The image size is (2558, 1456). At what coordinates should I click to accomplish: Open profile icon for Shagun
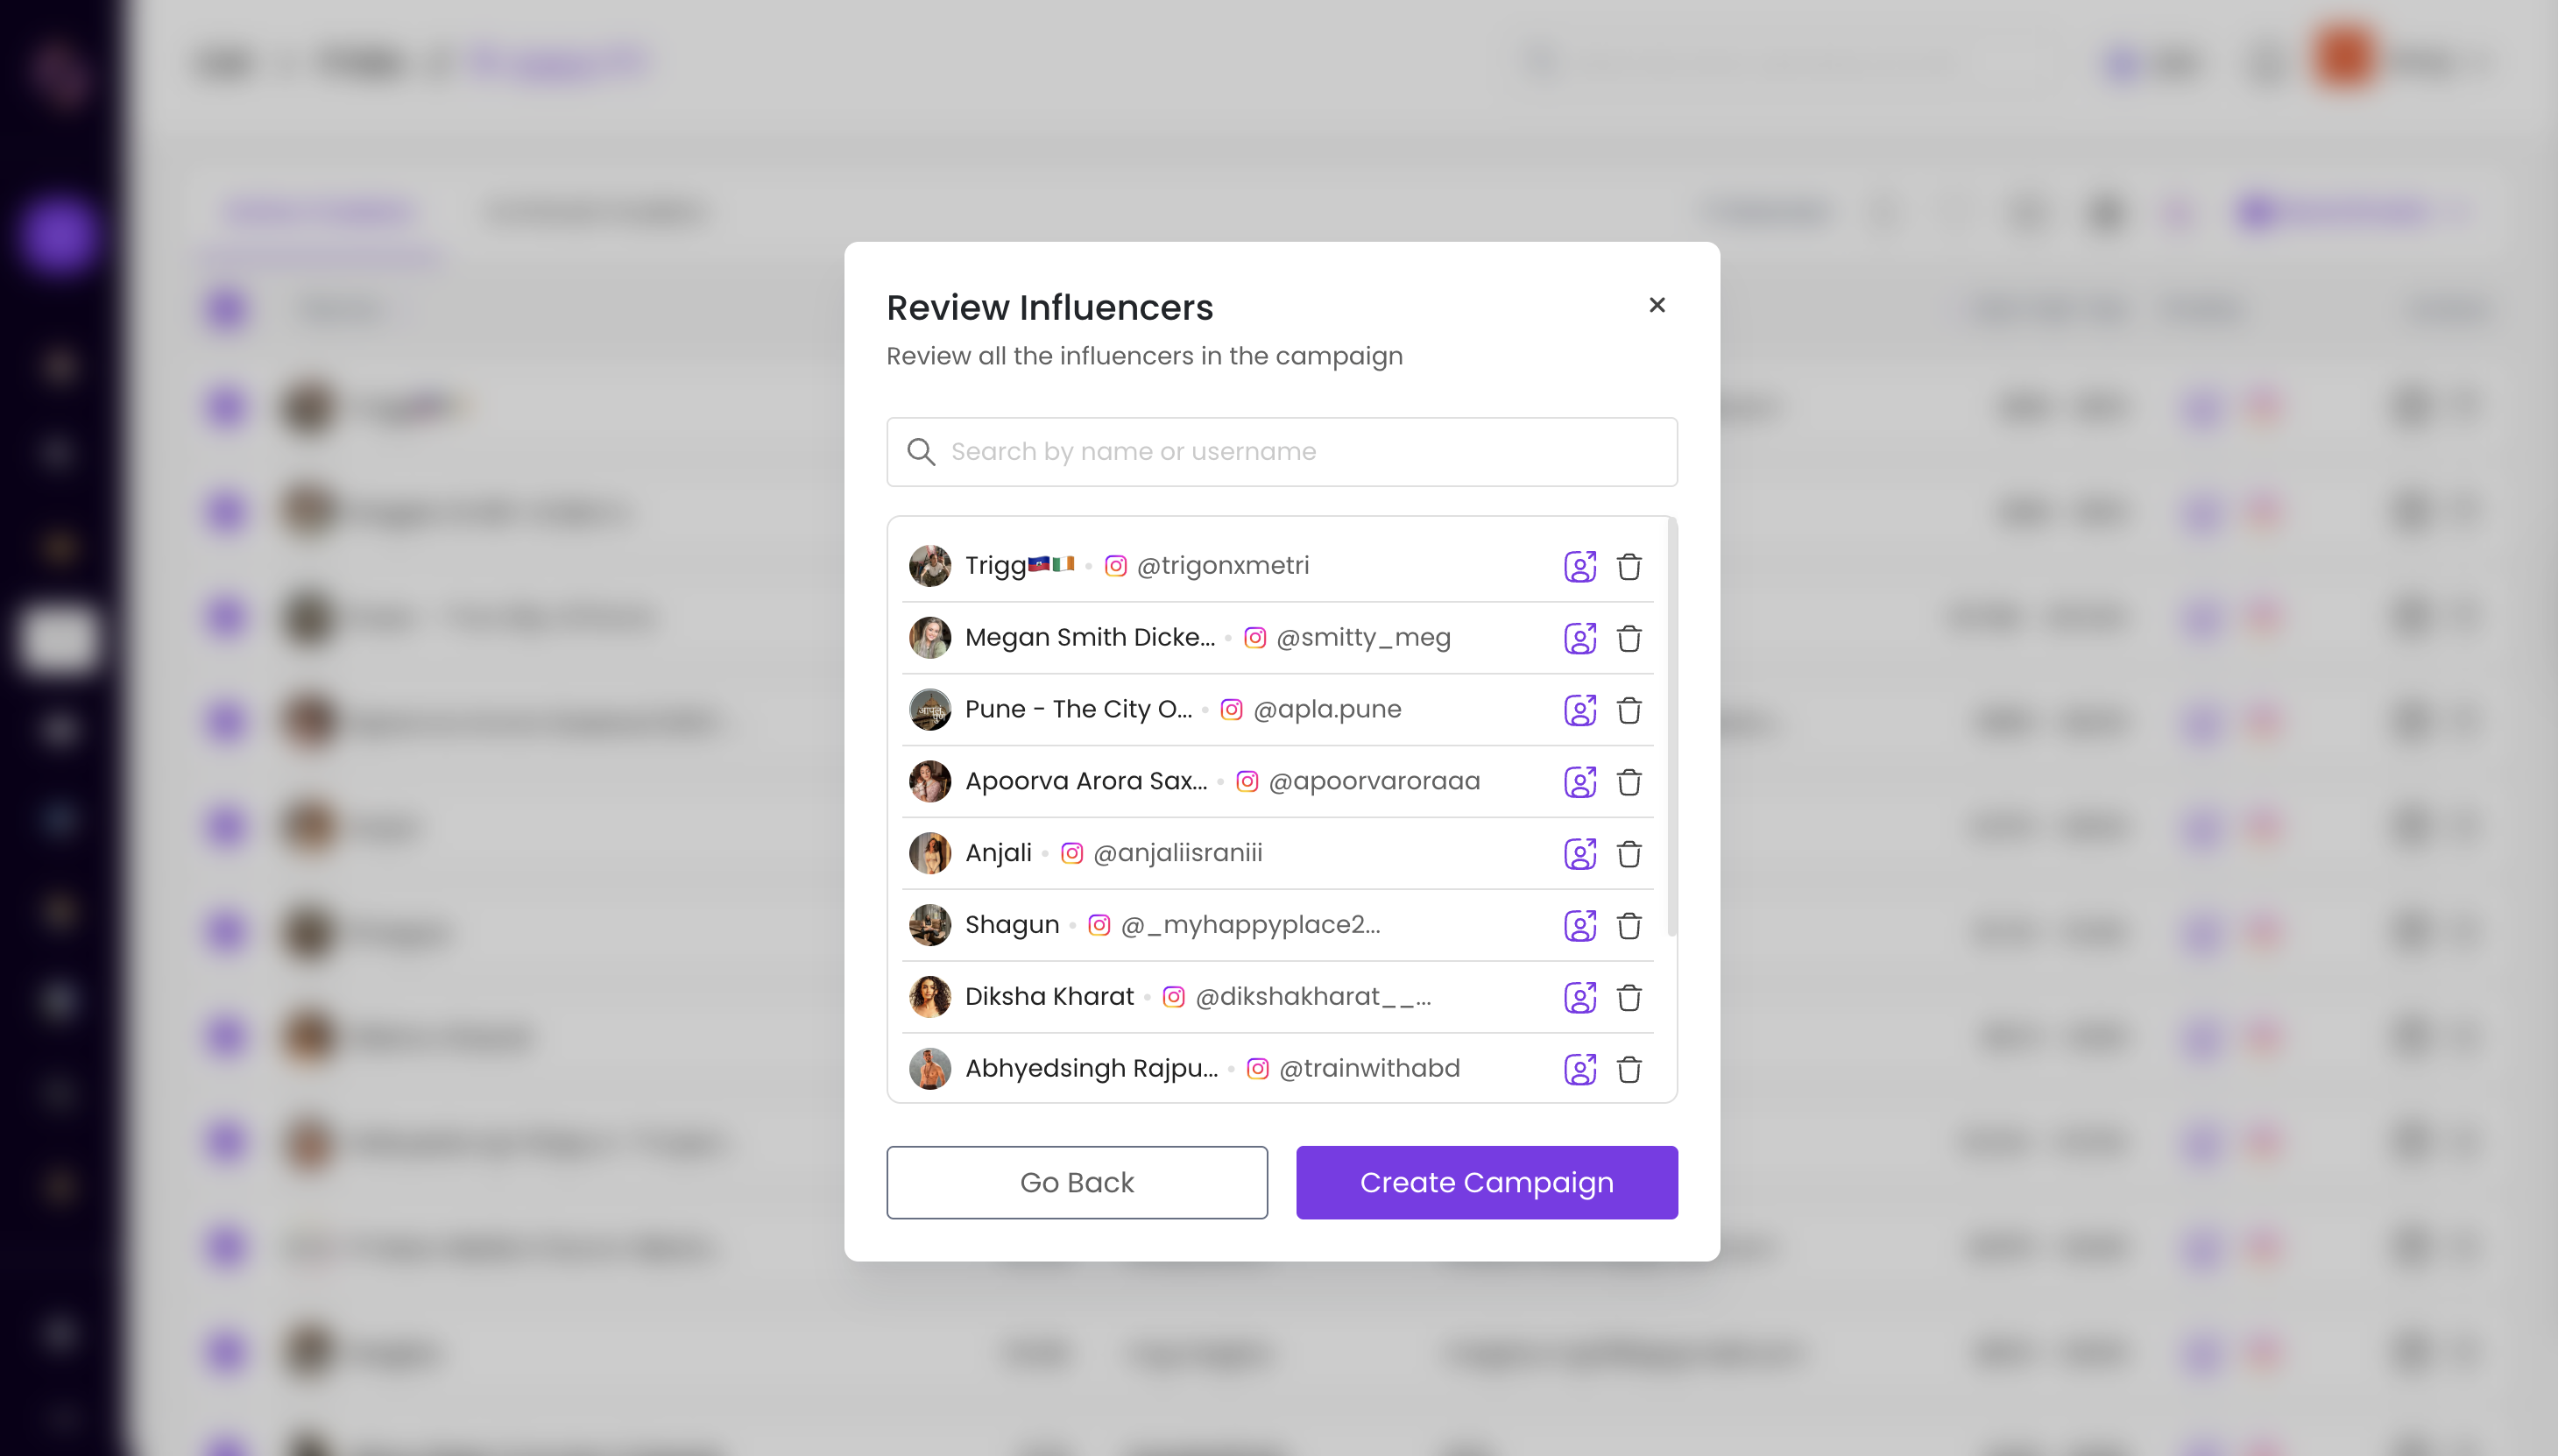click(x=1579, y=926)
